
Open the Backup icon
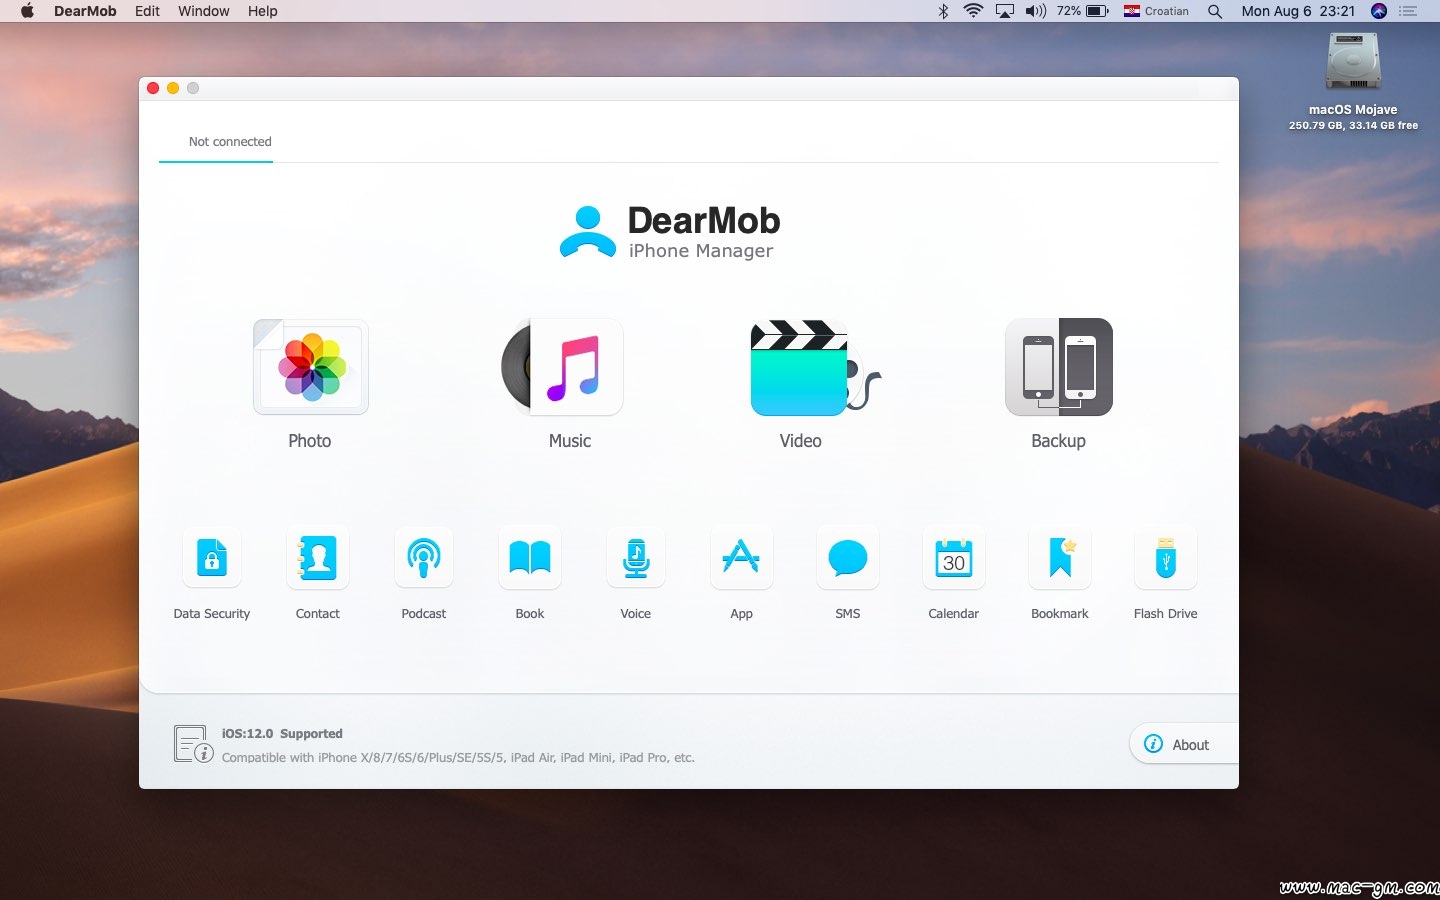point(1059,367)
